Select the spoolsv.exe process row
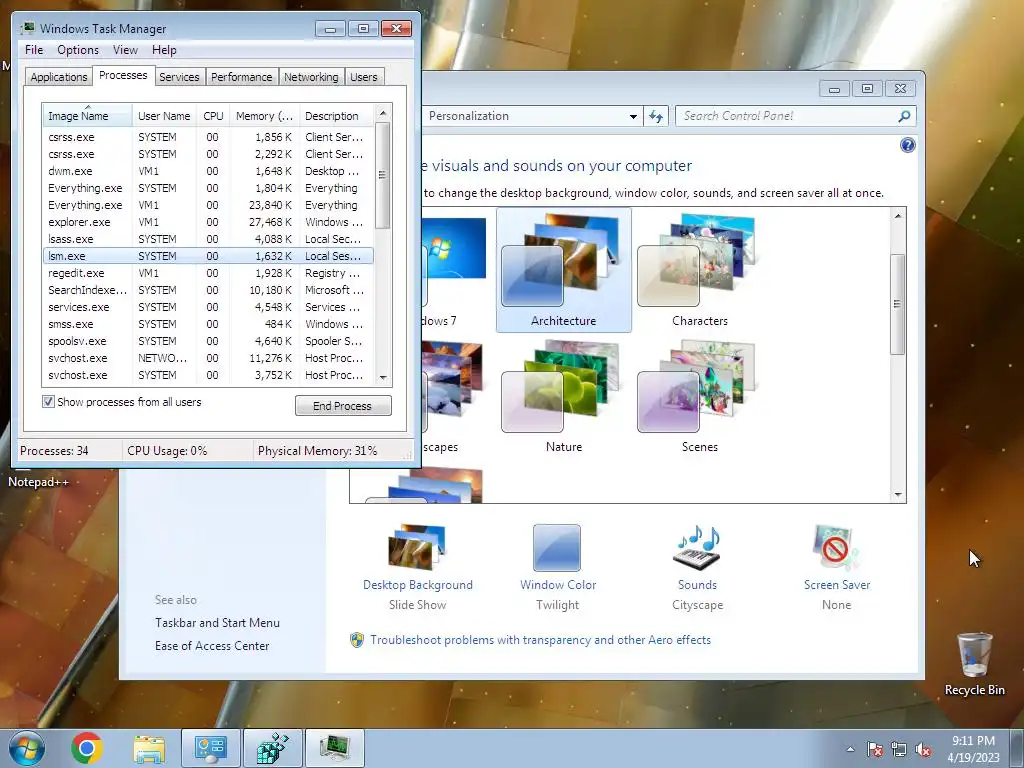1024x768 pixels. pyautogui.click(x=208, y=341)
